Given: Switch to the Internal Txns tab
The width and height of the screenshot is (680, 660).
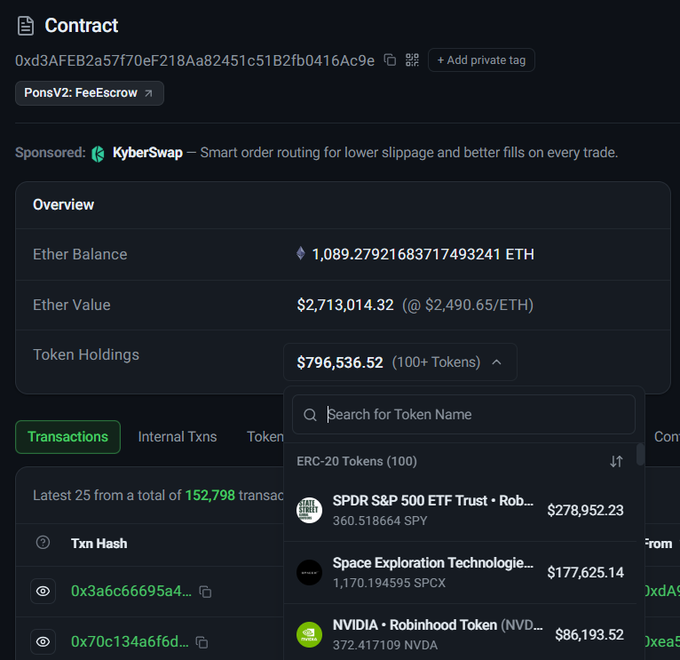Looking at the screenshot, I should (177, 437).
